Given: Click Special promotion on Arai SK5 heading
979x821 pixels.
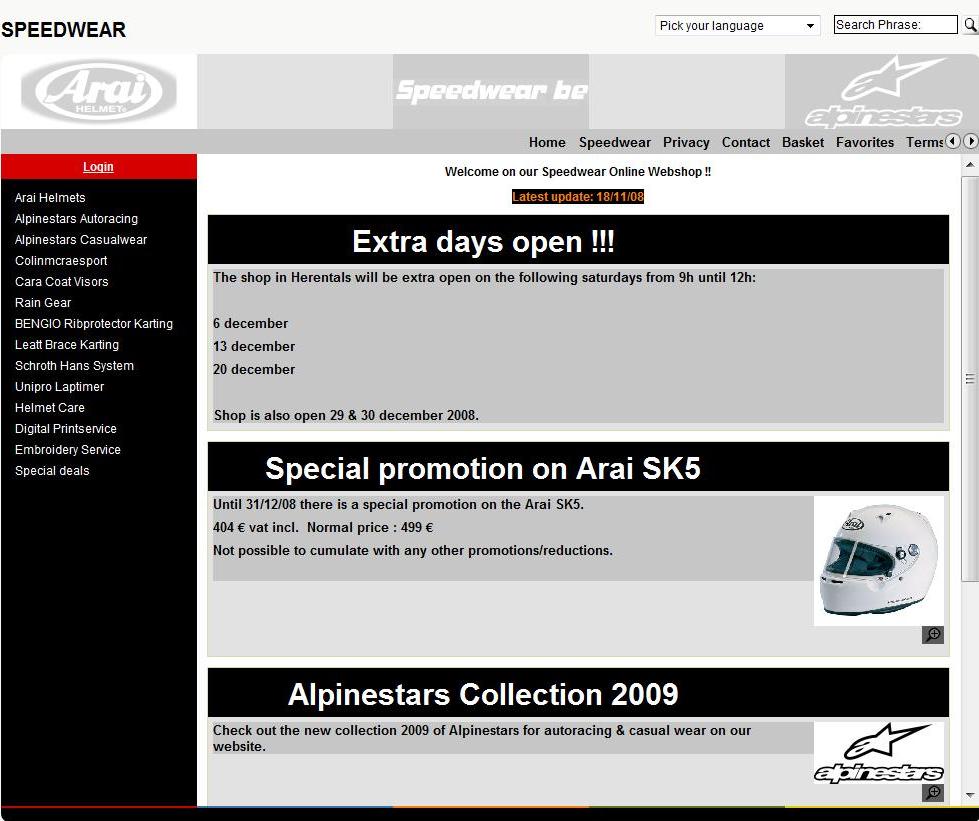Looking at the screenshot, I should coord(483,468).
